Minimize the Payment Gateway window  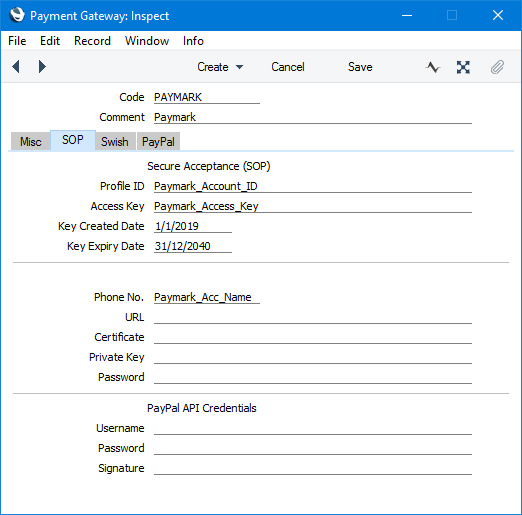(407, 15)
